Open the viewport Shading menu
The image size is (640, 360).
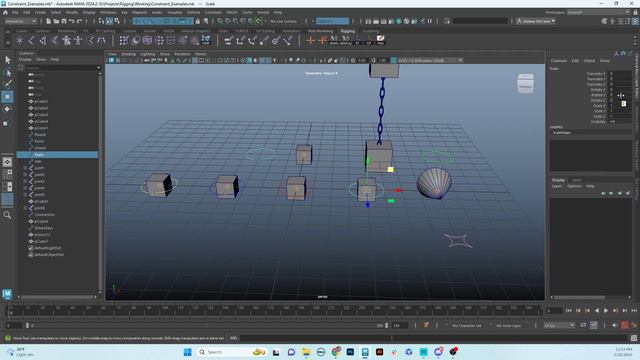click(128, 54)
